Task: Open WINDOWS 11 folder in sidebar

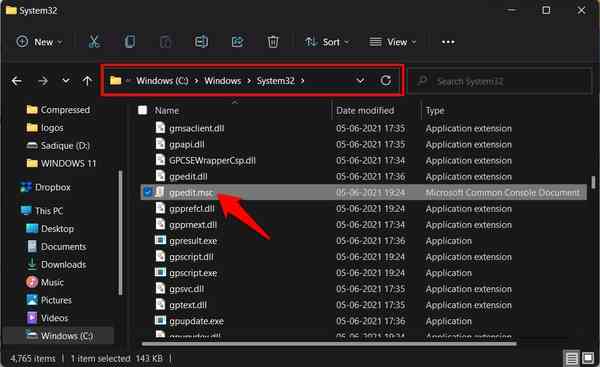Action: pos(61,163)
